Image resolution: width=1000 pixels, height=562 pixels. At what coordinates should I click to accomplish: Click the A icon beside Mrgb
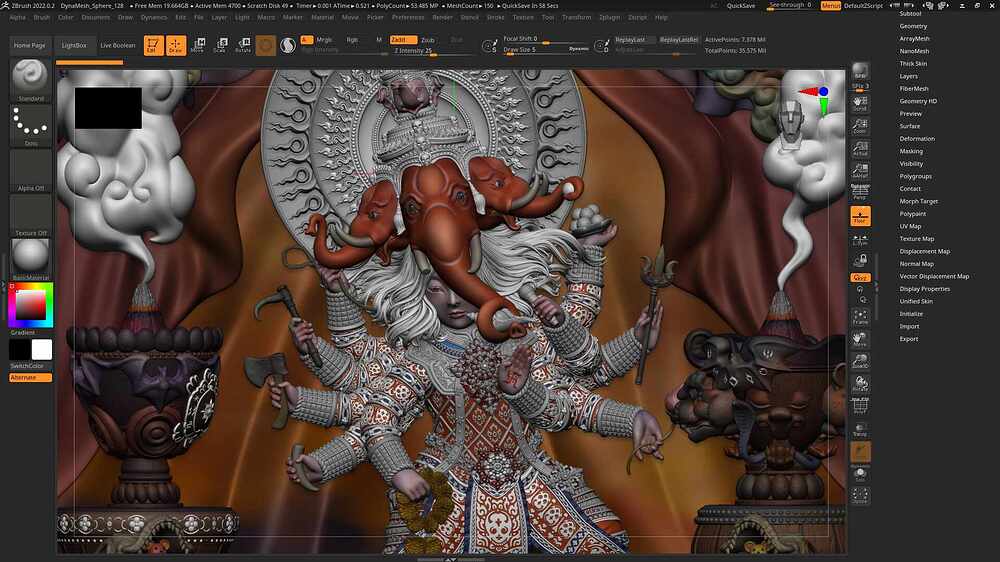[x=307, y=40]
